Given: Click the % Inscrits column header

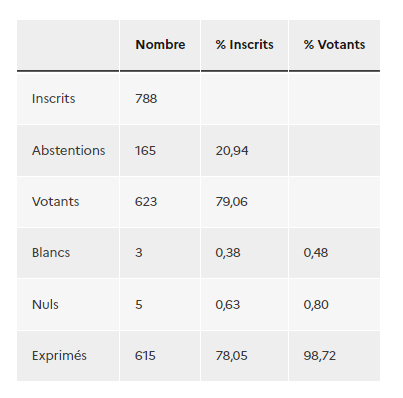Looking at the screenshot, I should tap(244, 45).
